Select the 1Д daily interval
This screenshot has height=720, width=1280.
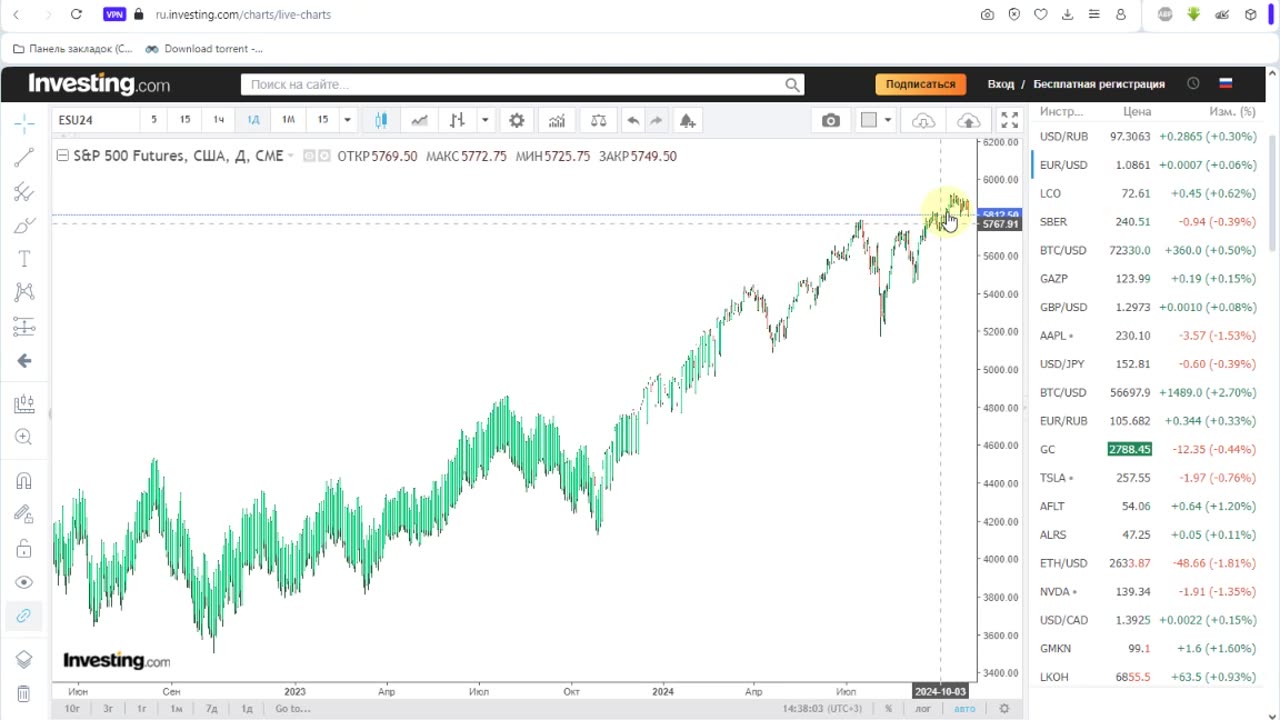pos(253,120)
